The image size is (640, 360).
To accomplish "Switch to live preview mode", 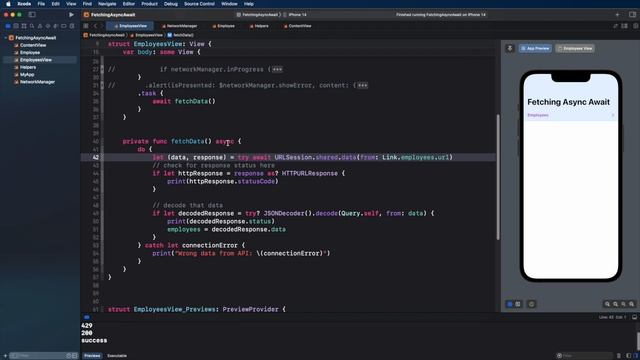I will click(510, 304).
